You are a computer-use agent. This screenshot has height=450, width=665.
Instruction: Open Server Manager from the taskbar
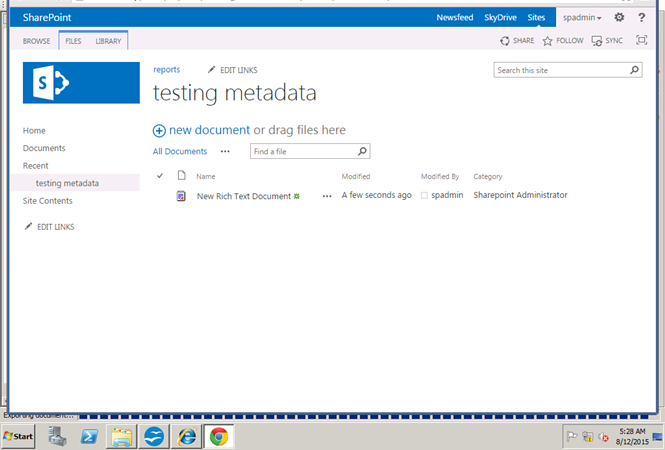(57, 436)
